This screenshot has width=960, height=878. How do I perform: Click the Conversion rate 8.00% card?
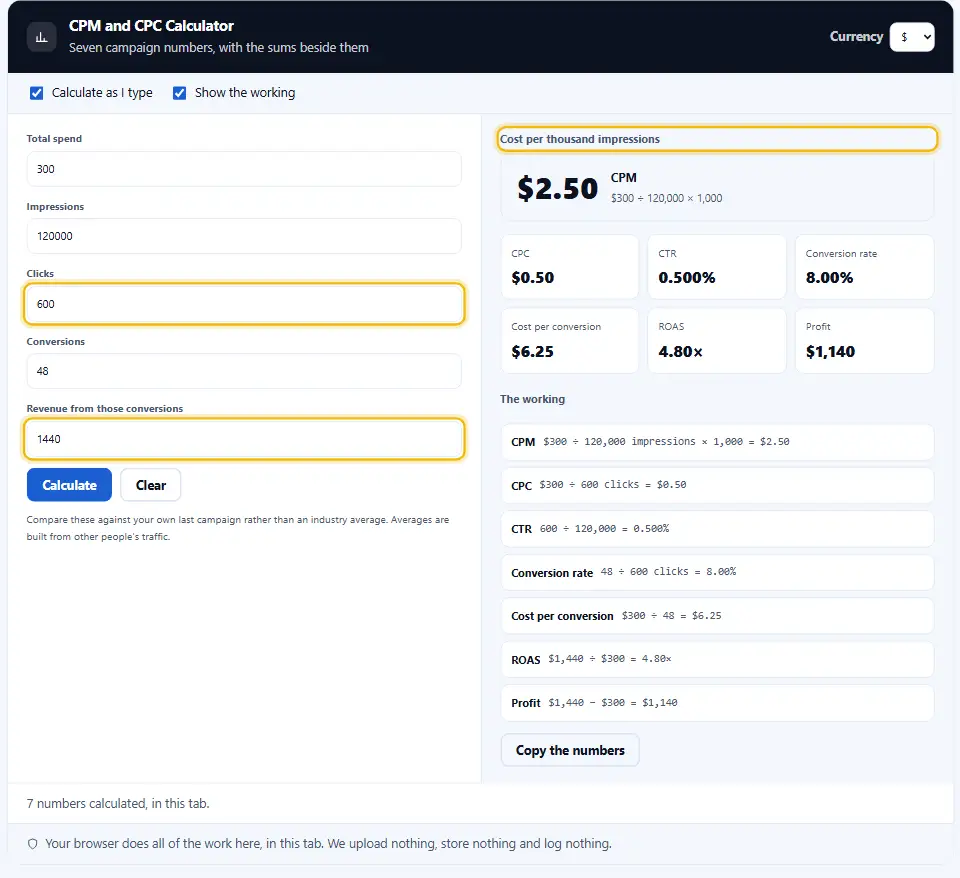(864, 267)
